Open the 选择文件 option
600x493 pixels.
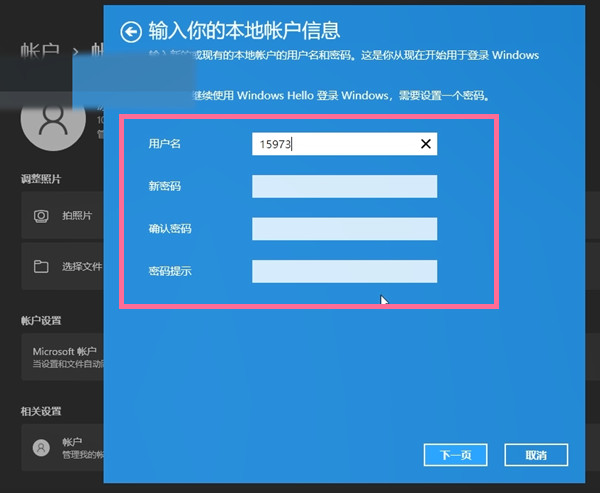(82, 267)
